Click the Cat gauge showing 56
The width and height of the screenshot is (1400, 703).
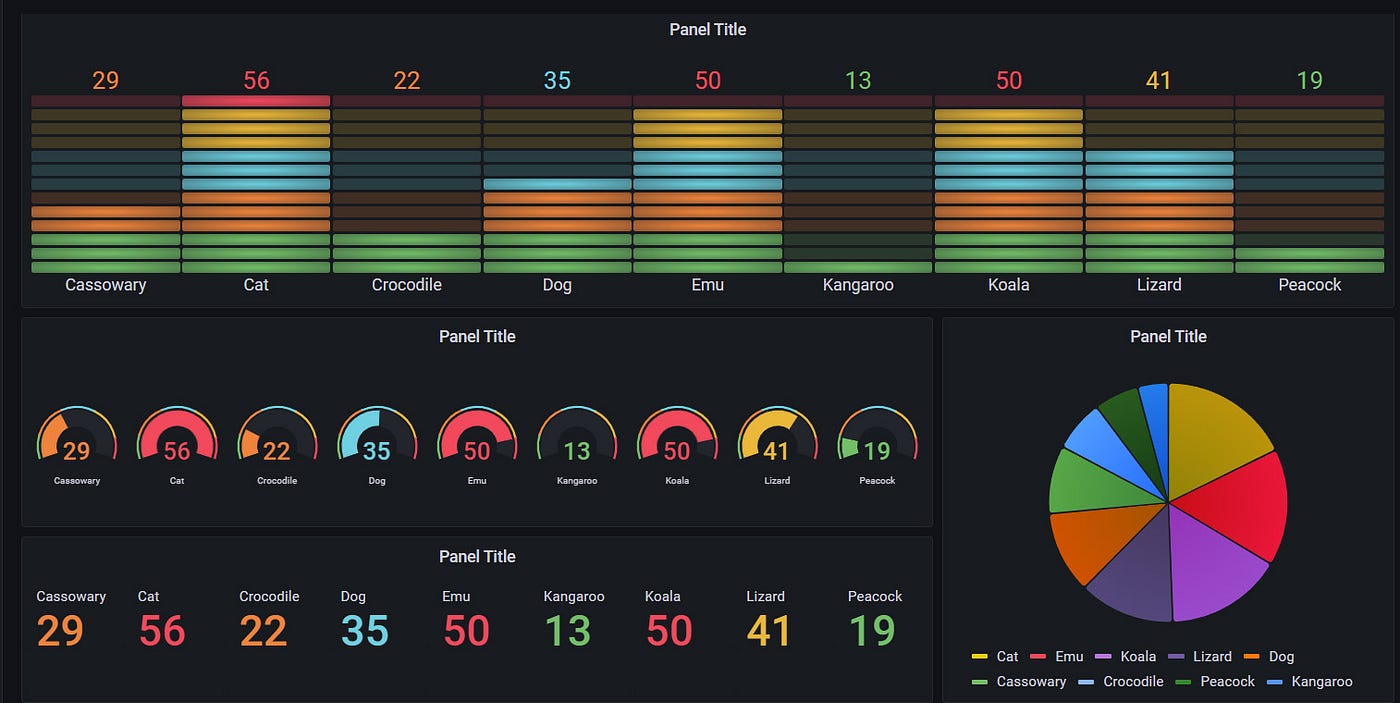point(177,440)
